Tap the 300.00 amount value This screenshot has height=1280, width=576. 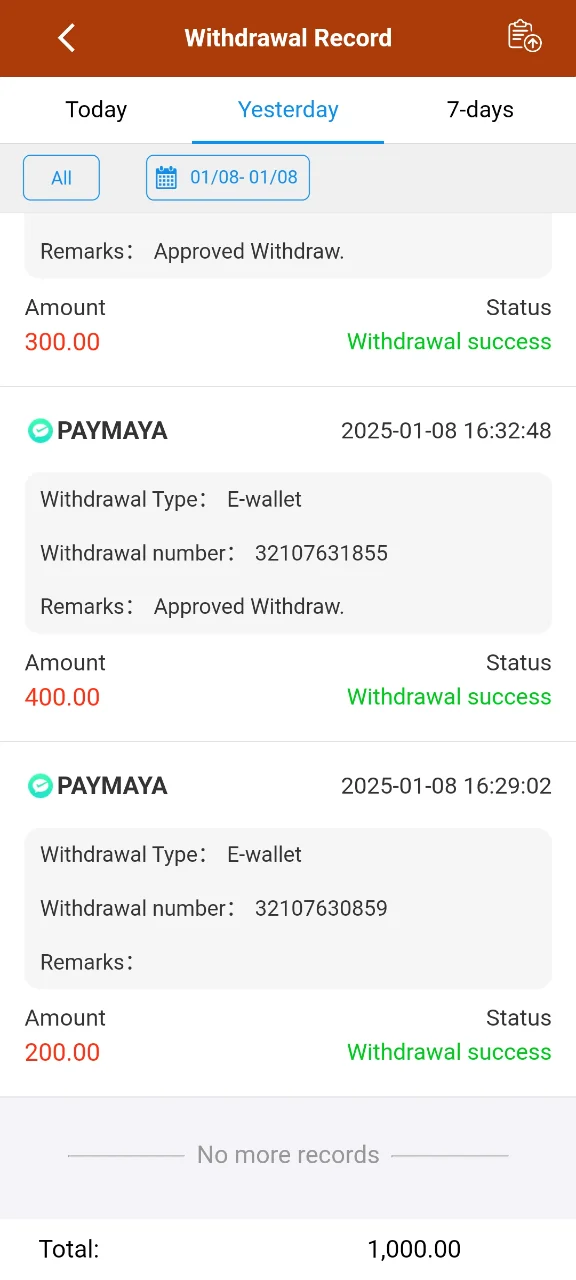pyautogui.click(x=62, y=342)
